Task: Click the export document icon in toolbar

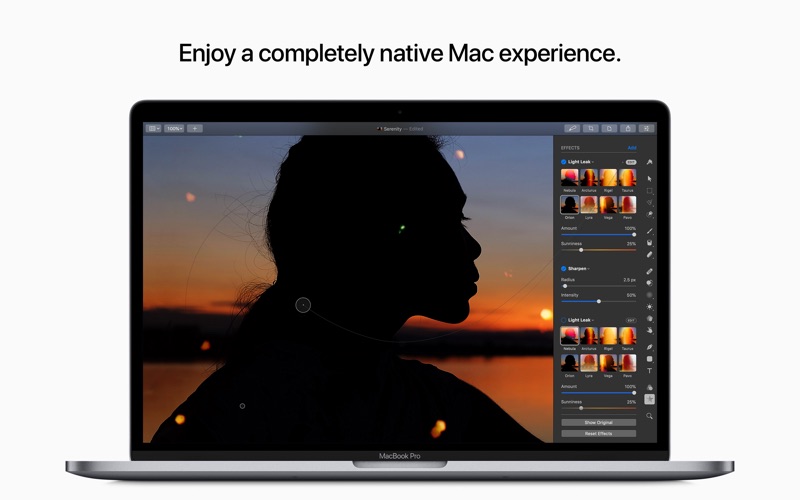Action: [x=609, y=129]
